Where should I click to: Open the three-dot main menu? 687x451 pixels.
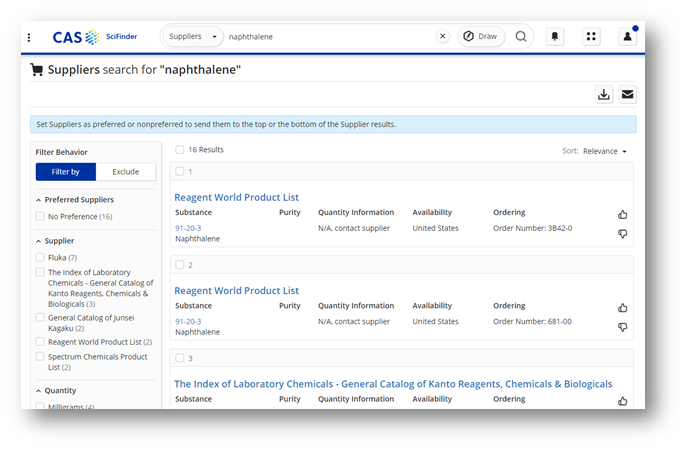(29, 37)
